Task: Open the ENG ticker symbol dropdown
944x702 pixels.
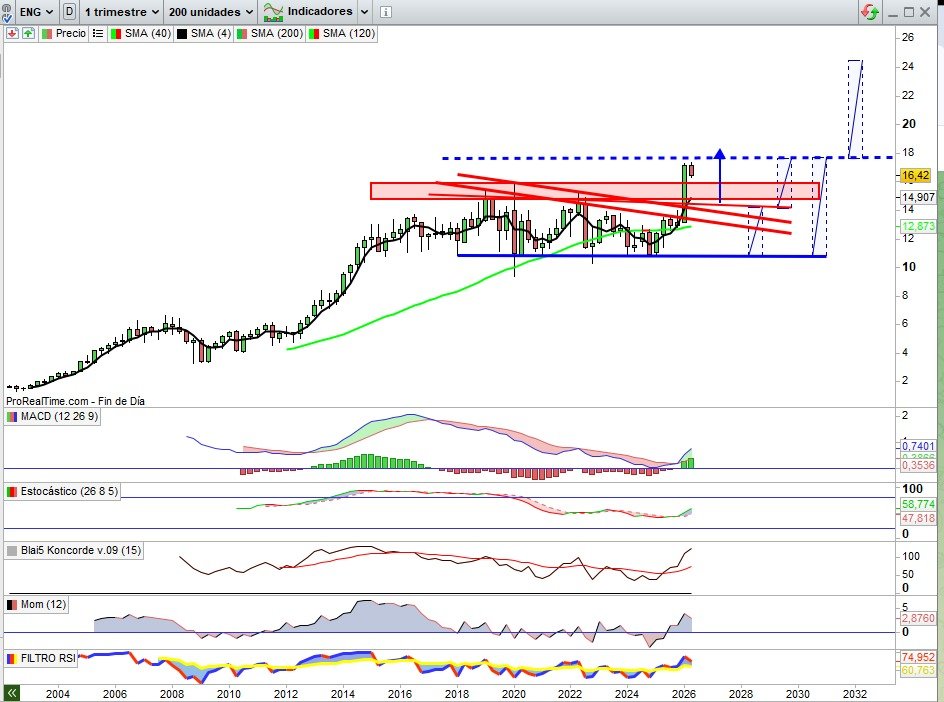Action: coord(36,11)
